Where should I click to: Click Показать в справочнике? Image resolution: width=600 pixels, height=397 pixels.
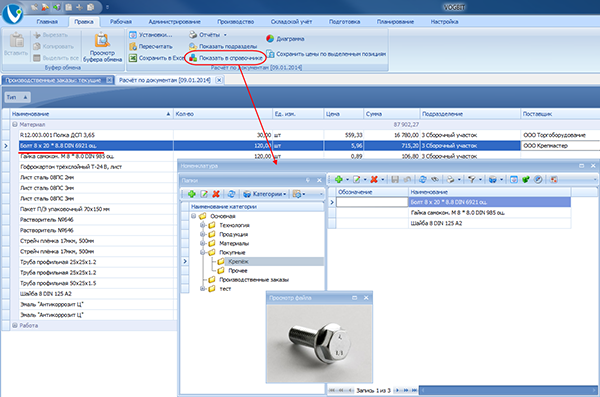[226, 58]
